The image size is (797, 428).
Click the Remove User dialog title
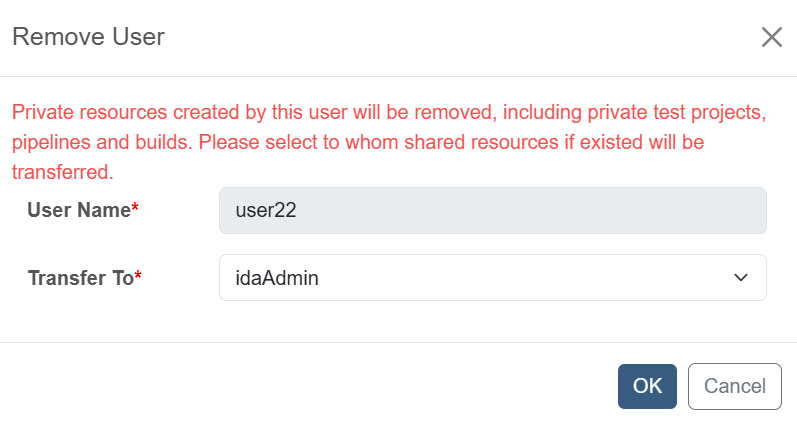tap(88, 38)
